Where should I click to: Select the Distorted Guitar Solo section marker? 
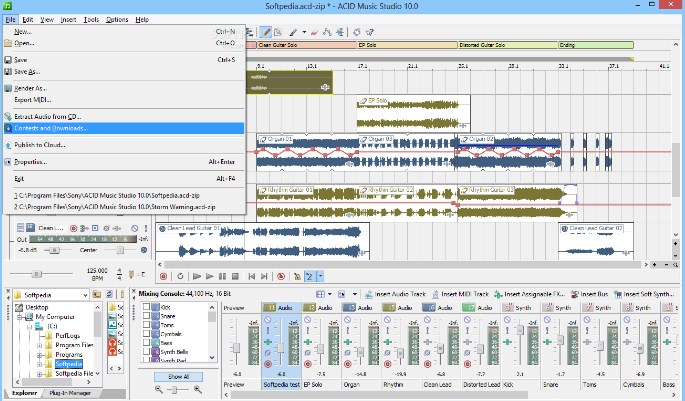pyautogui.click(x=508, y=45)
